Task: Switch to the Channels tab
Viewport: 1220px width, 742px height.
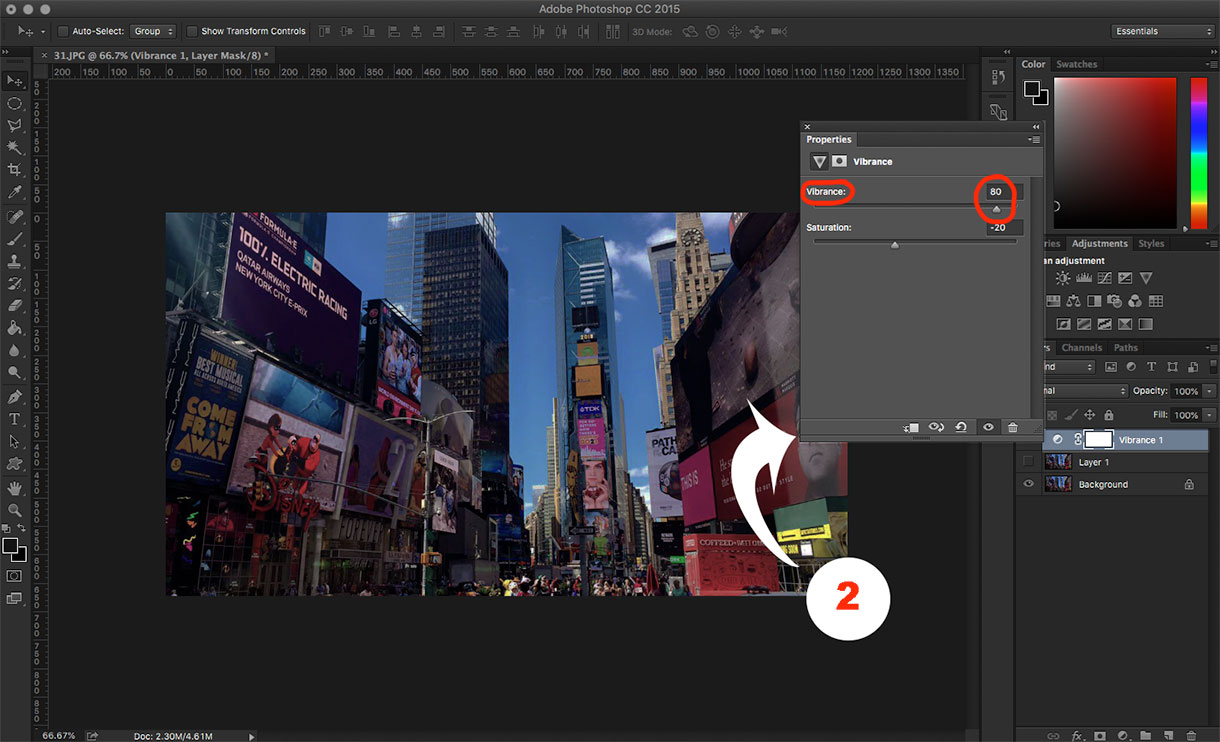Action: tap(1081, 348)
